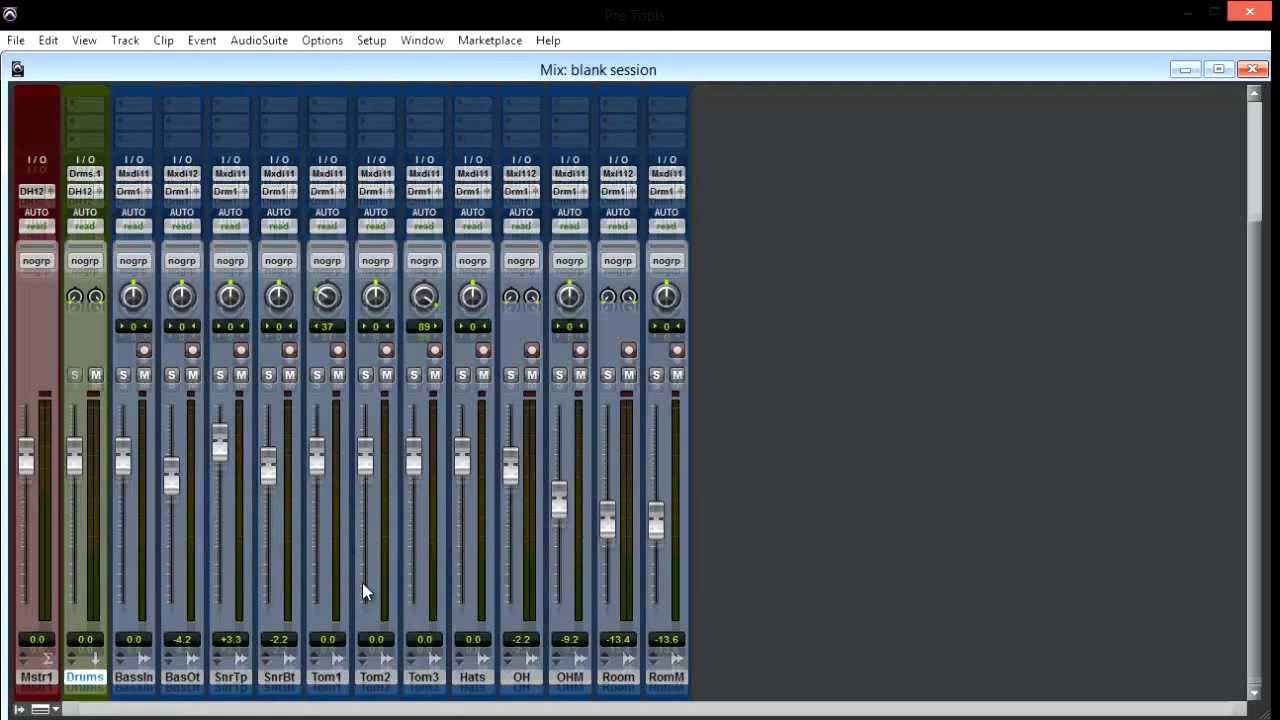Open the Marketplace menu
The image size is (1280, 720).
pyautogui.click(x=490, y=40)
